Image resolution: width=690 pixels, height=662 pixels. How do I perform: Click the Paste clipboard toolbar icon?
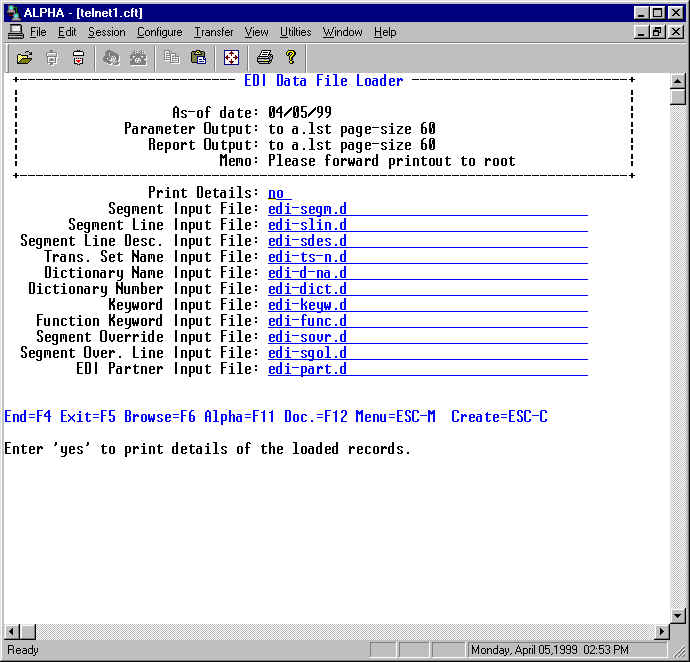(x=198, y=58)
